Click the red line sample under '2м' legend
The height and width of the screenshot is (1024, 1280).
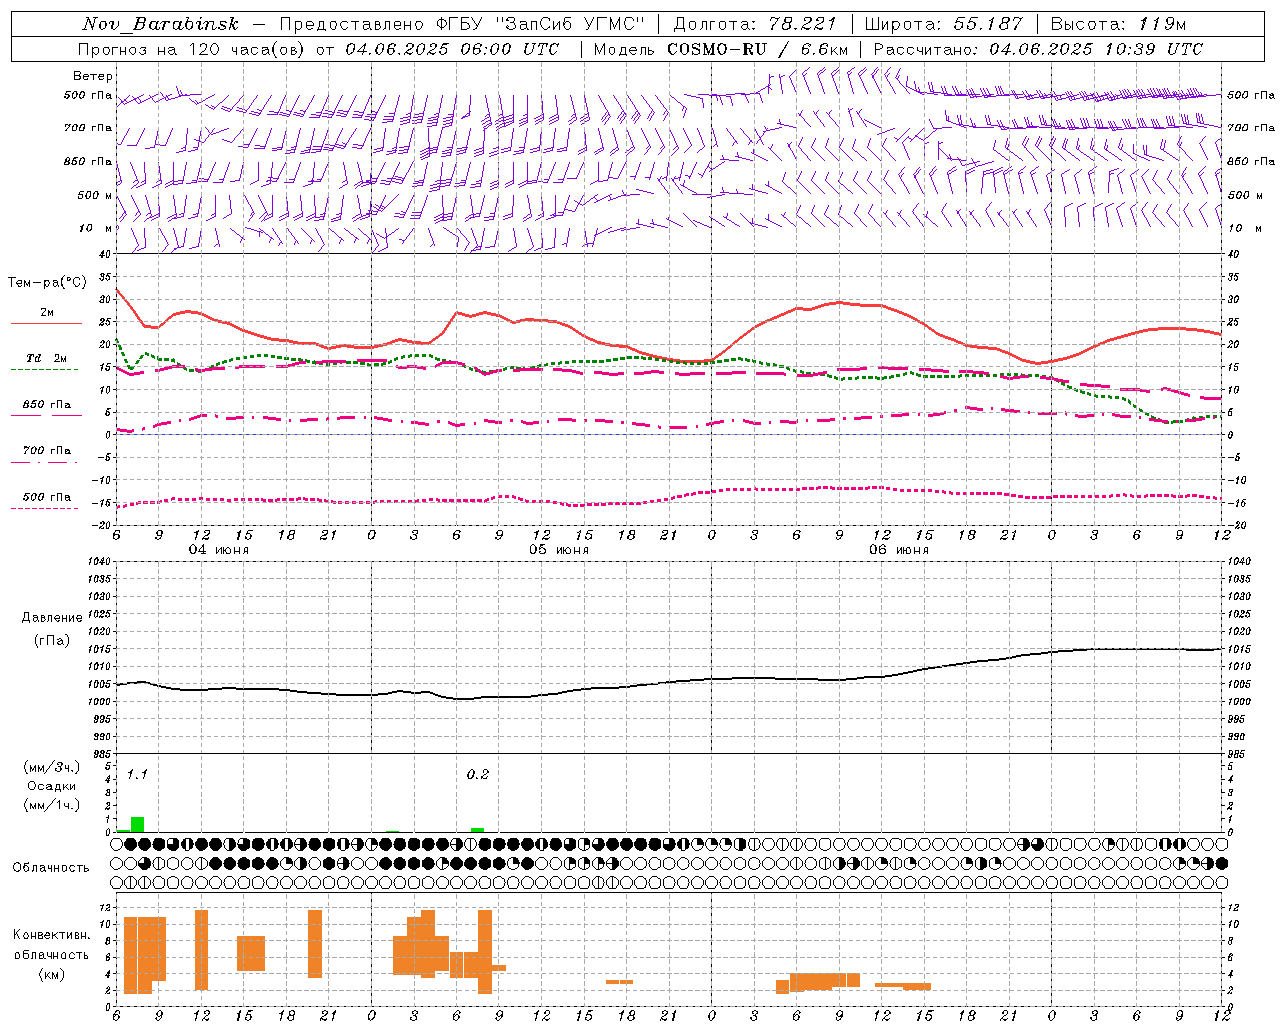point(46,324)
